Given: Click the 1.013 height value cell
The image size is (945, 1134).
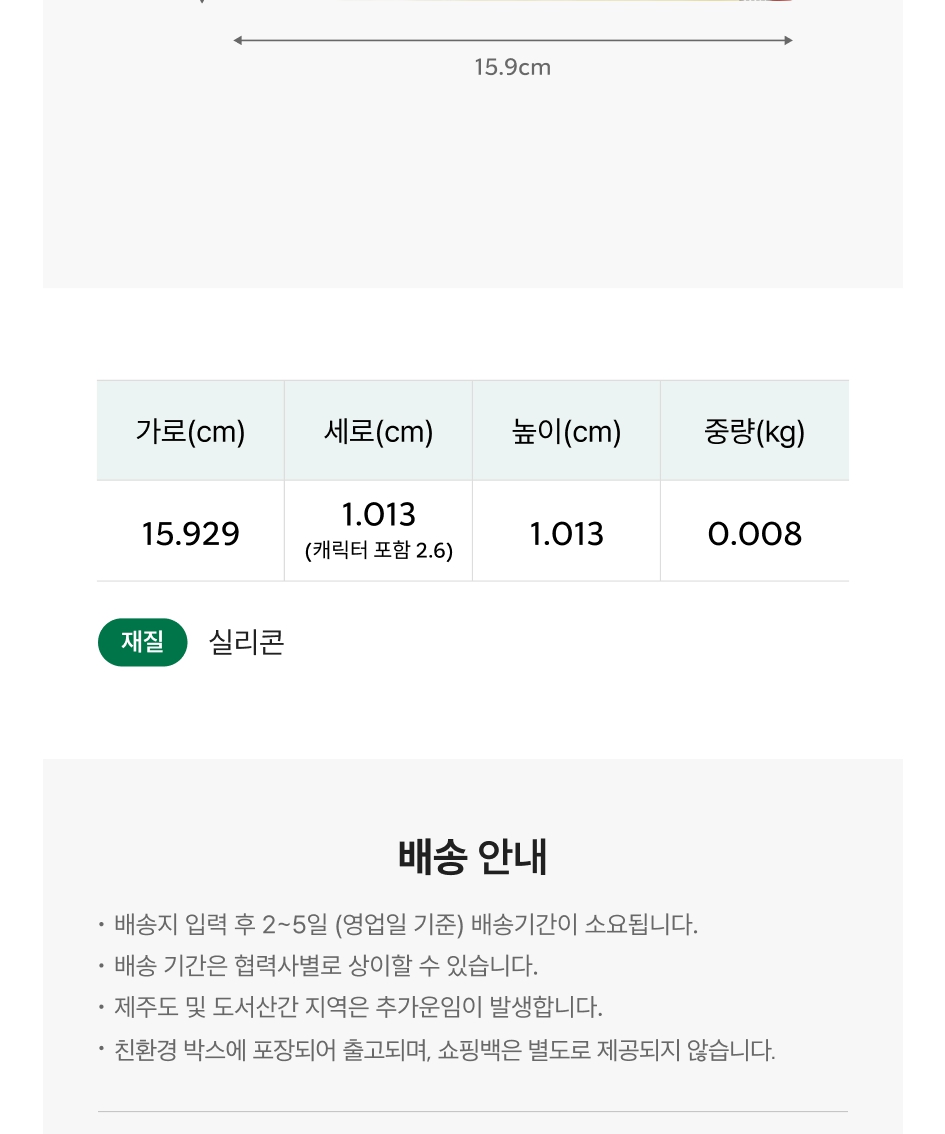Looking at the screenshot, I should pyautogui.click(x=566, y=532).
